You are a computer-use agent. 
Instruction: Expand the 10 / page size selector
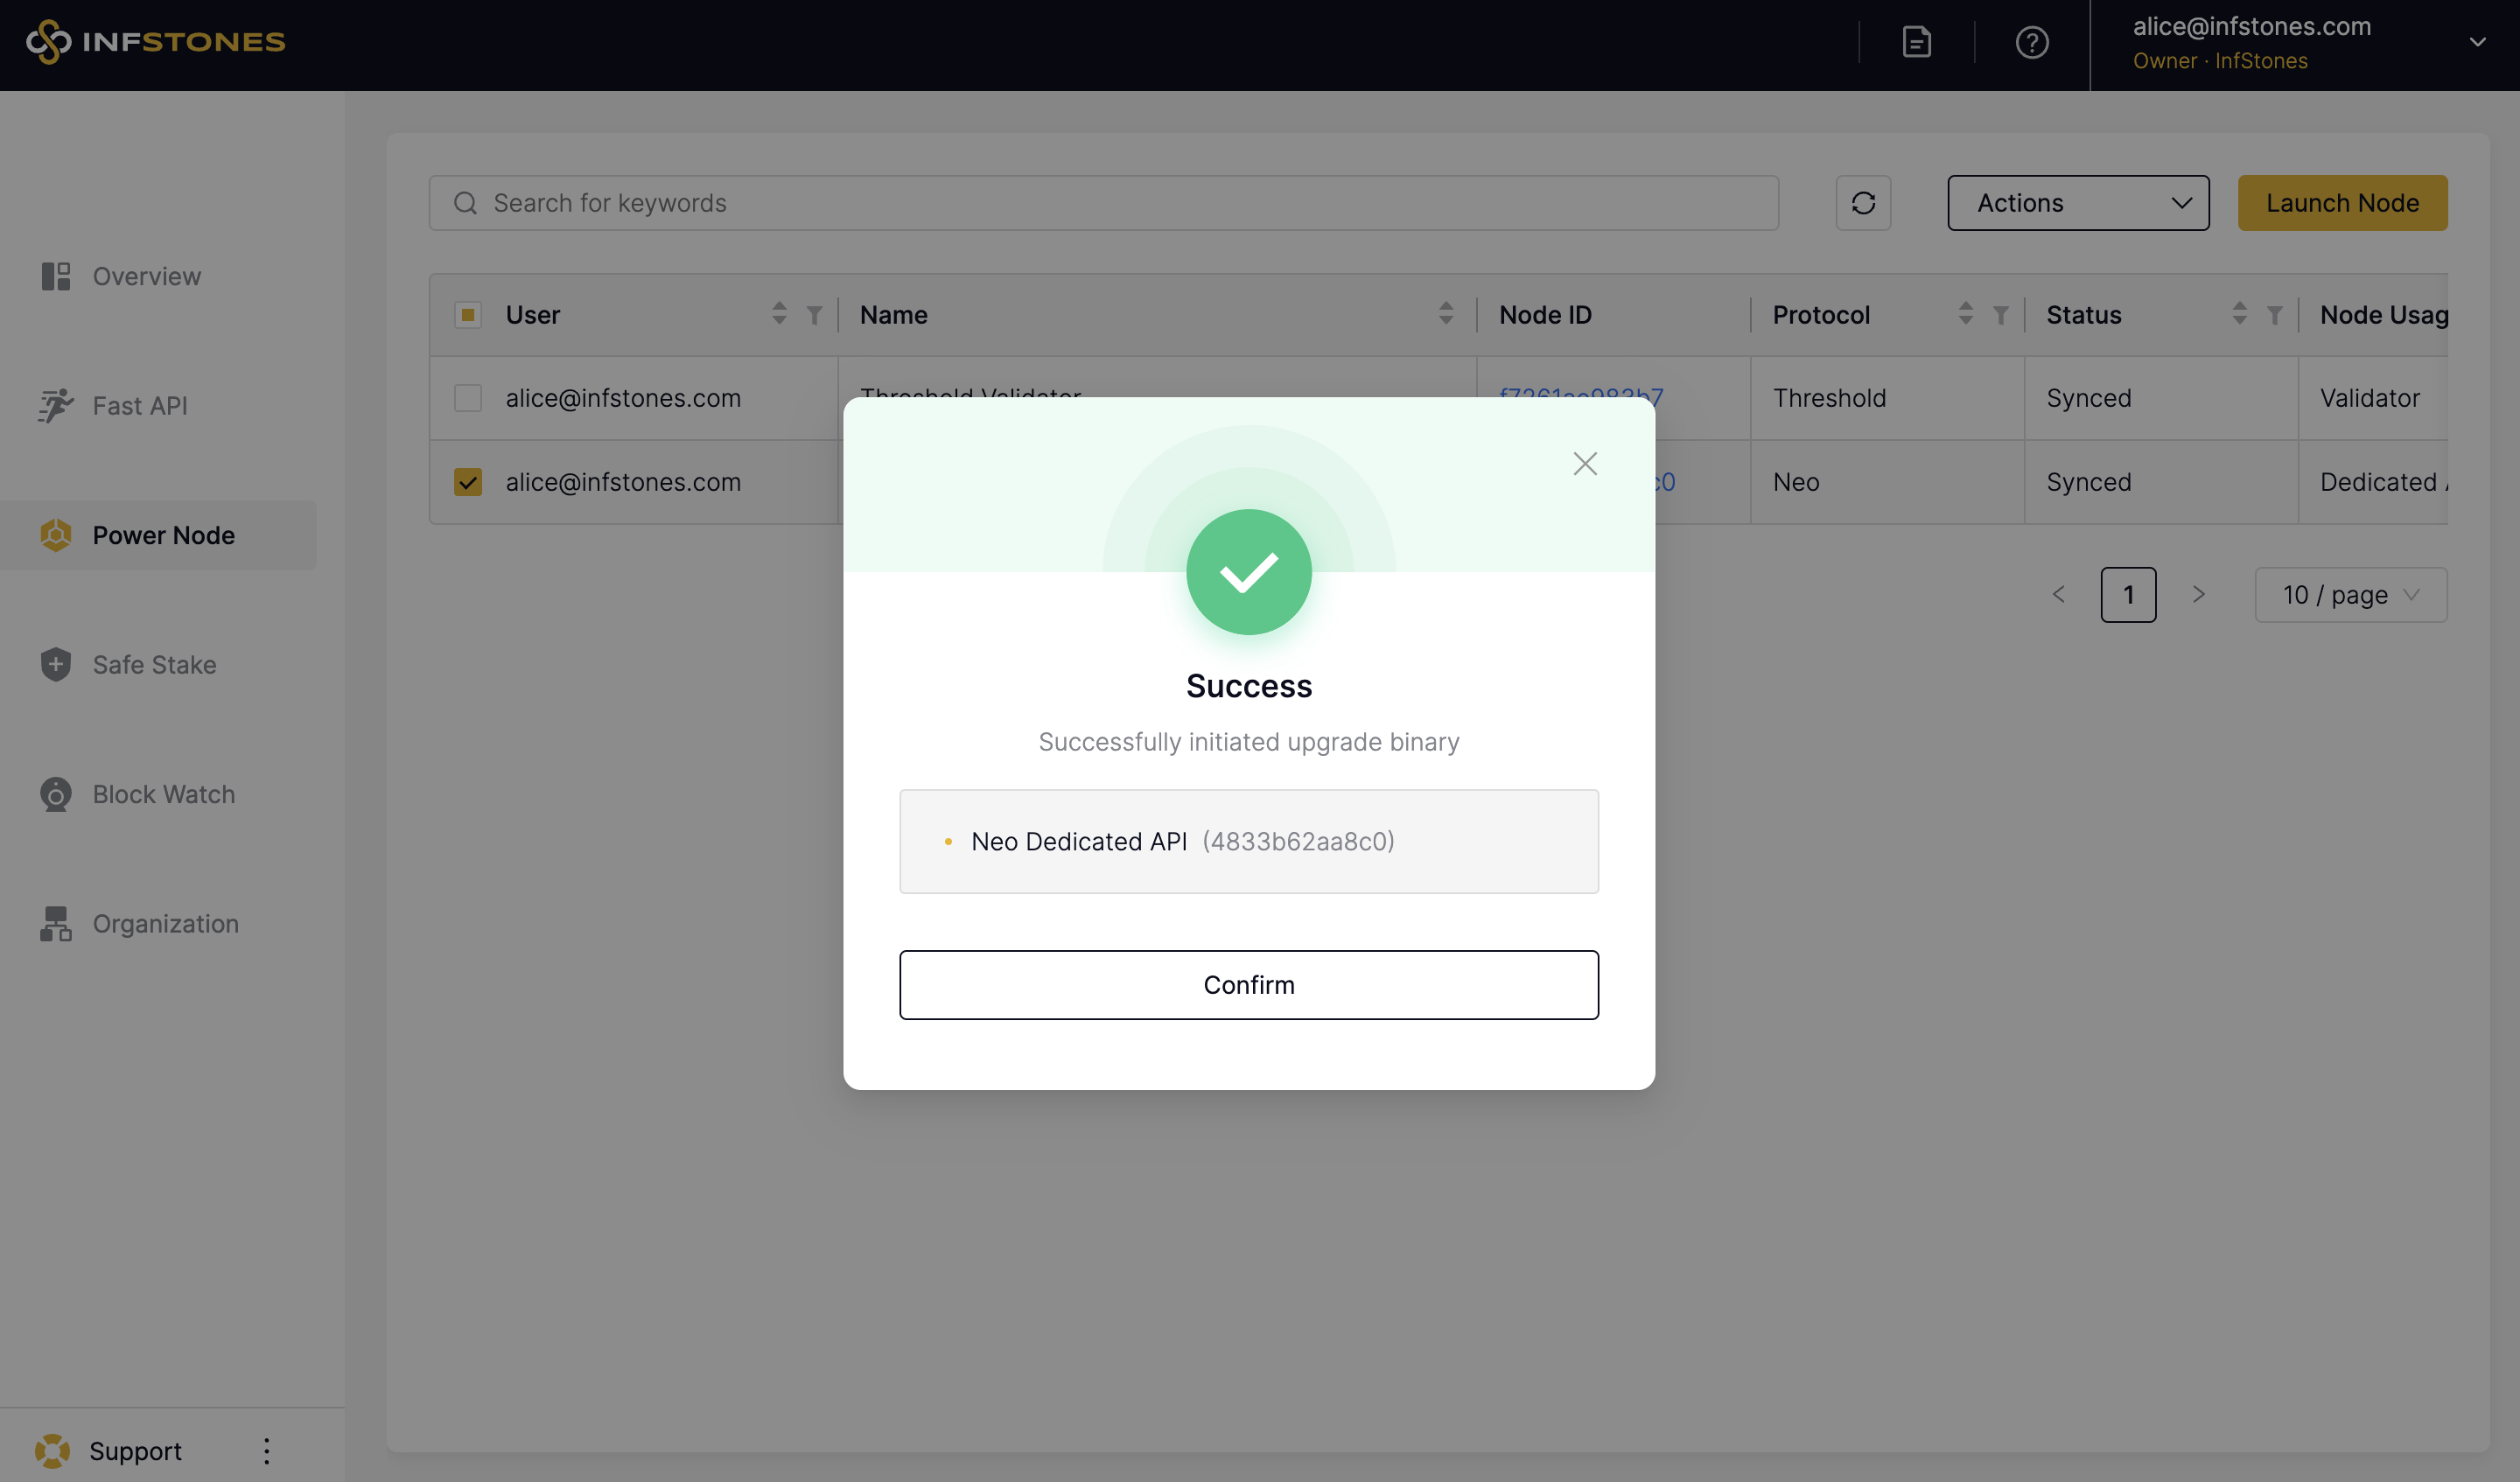tap(2349, 595)
